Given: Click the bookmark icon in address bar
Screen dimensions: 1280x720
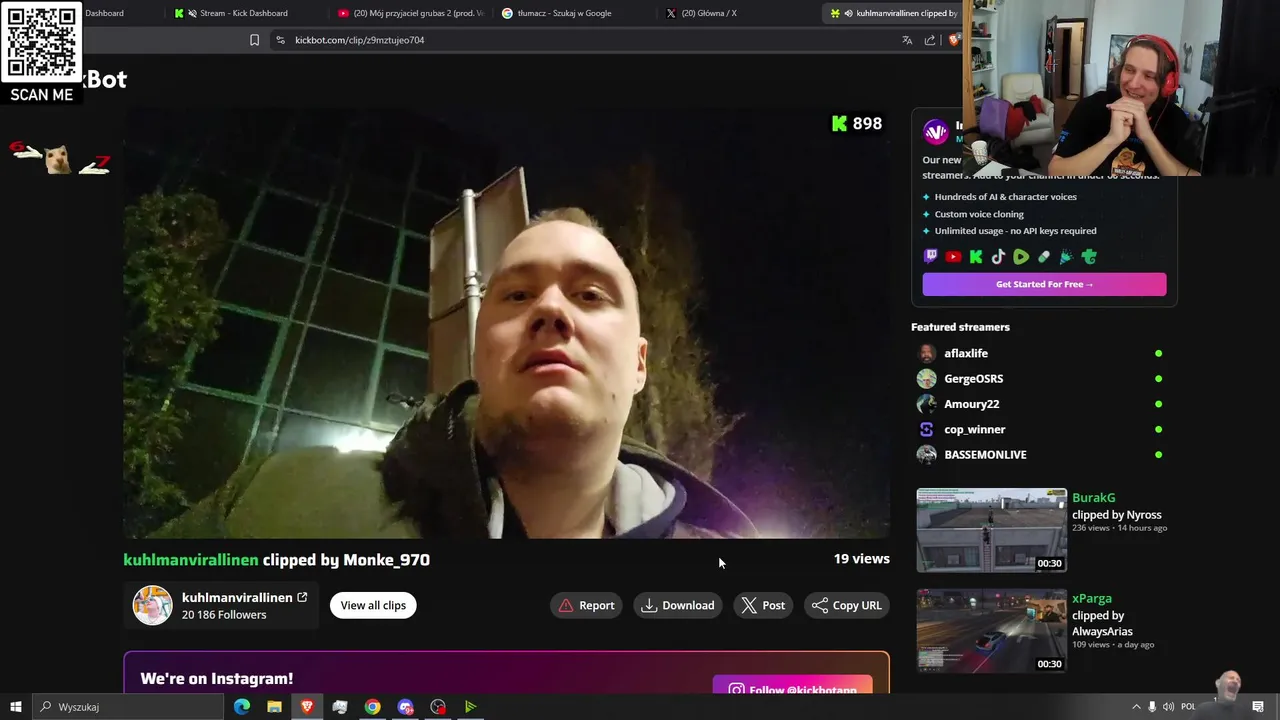Looking at the screenshot, I should 254,40.
